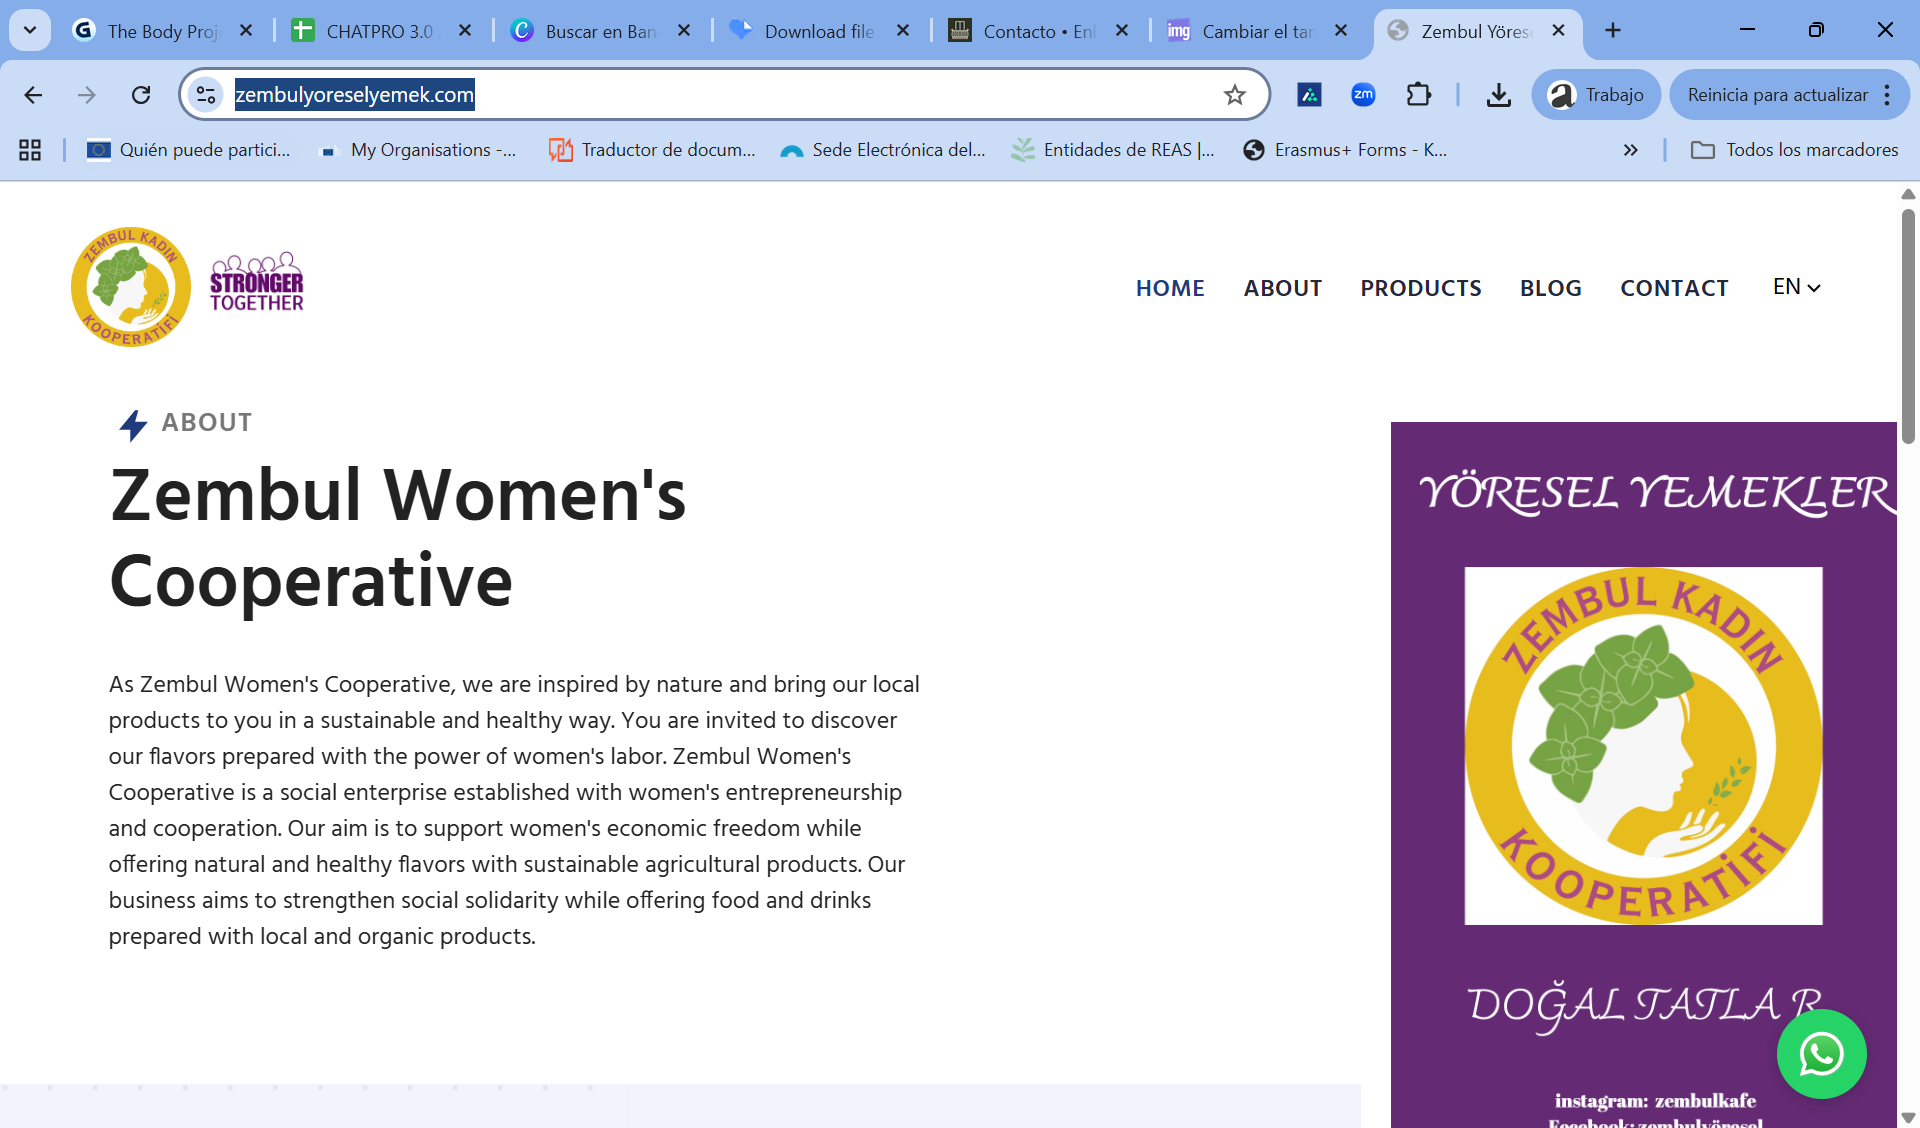The image size is (1920, 1128).
Task: Reload the page with refresh icon
Action: (141, 95)
